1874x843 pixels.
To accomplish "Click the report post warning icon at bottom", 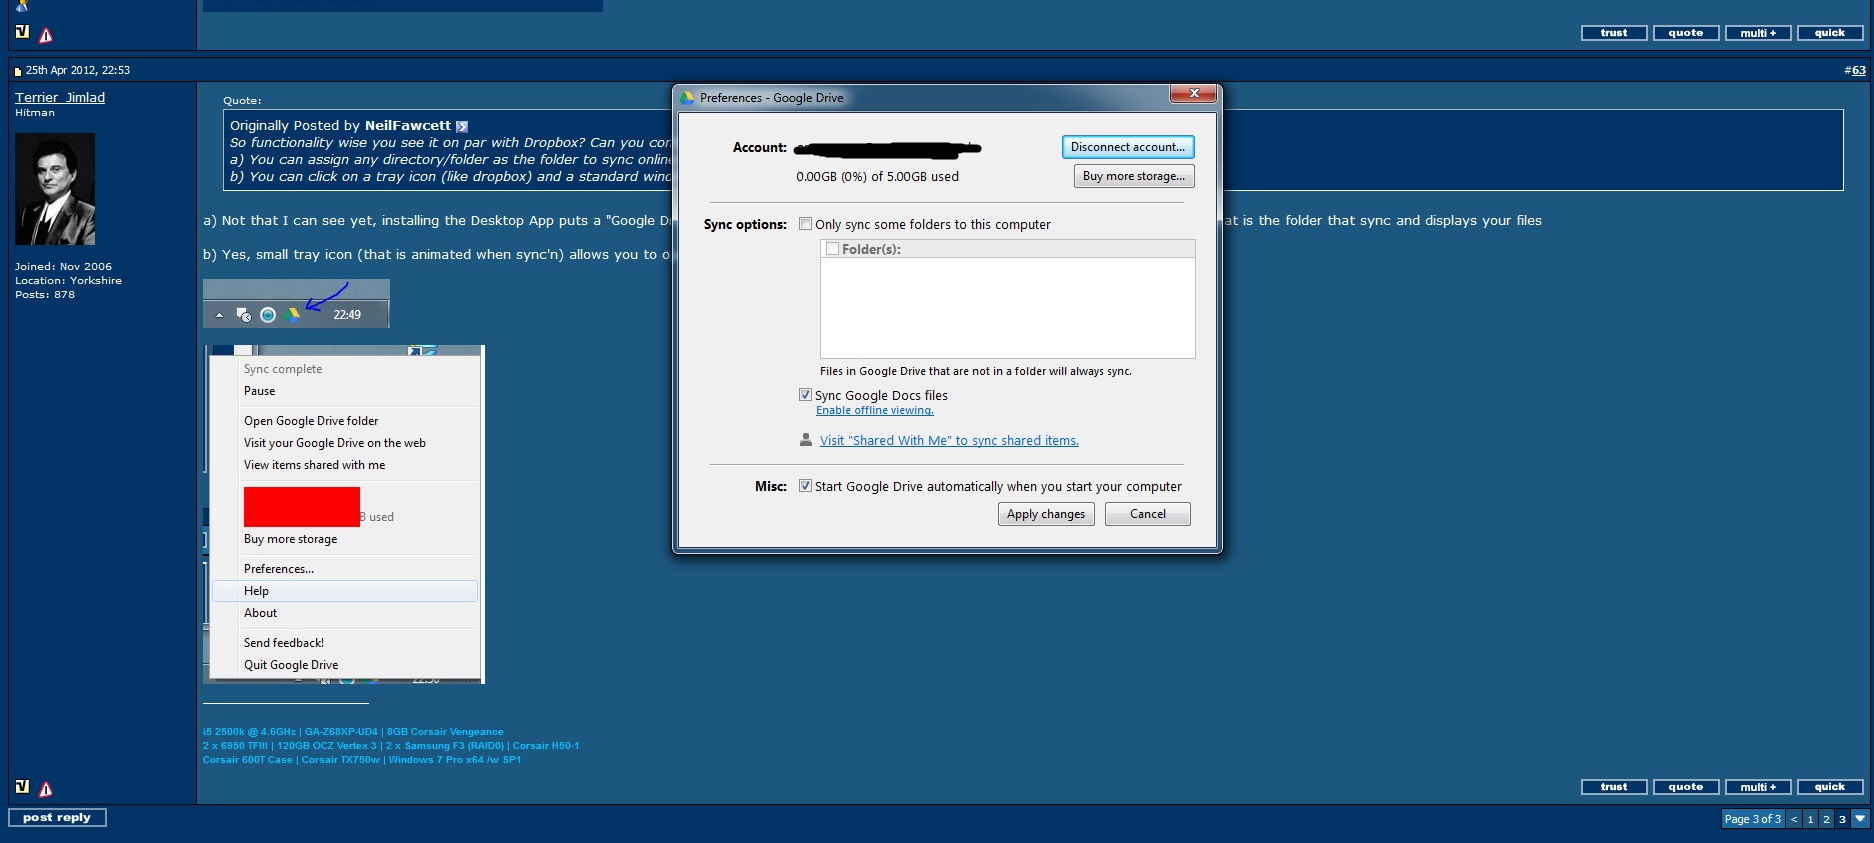I will pos(46,789).
